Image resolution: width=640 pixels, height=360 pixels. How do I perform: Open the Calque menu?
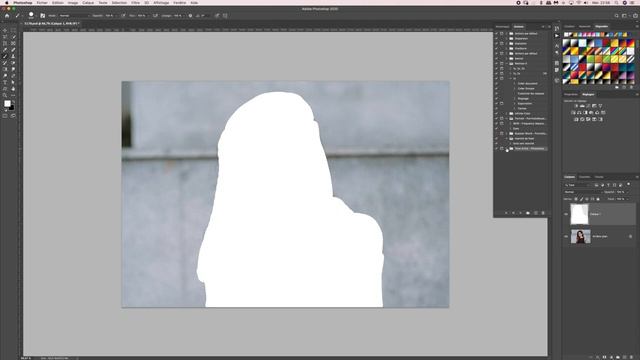[x=88, y=3]
